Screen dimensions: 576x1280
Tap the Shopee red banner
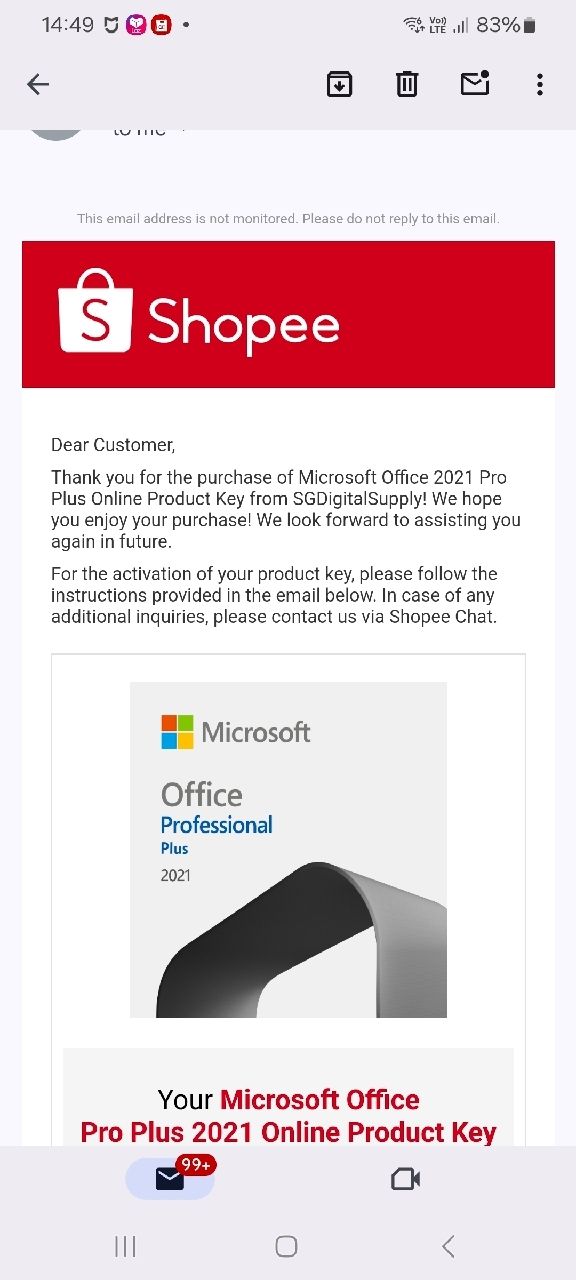tap(288, 314)
